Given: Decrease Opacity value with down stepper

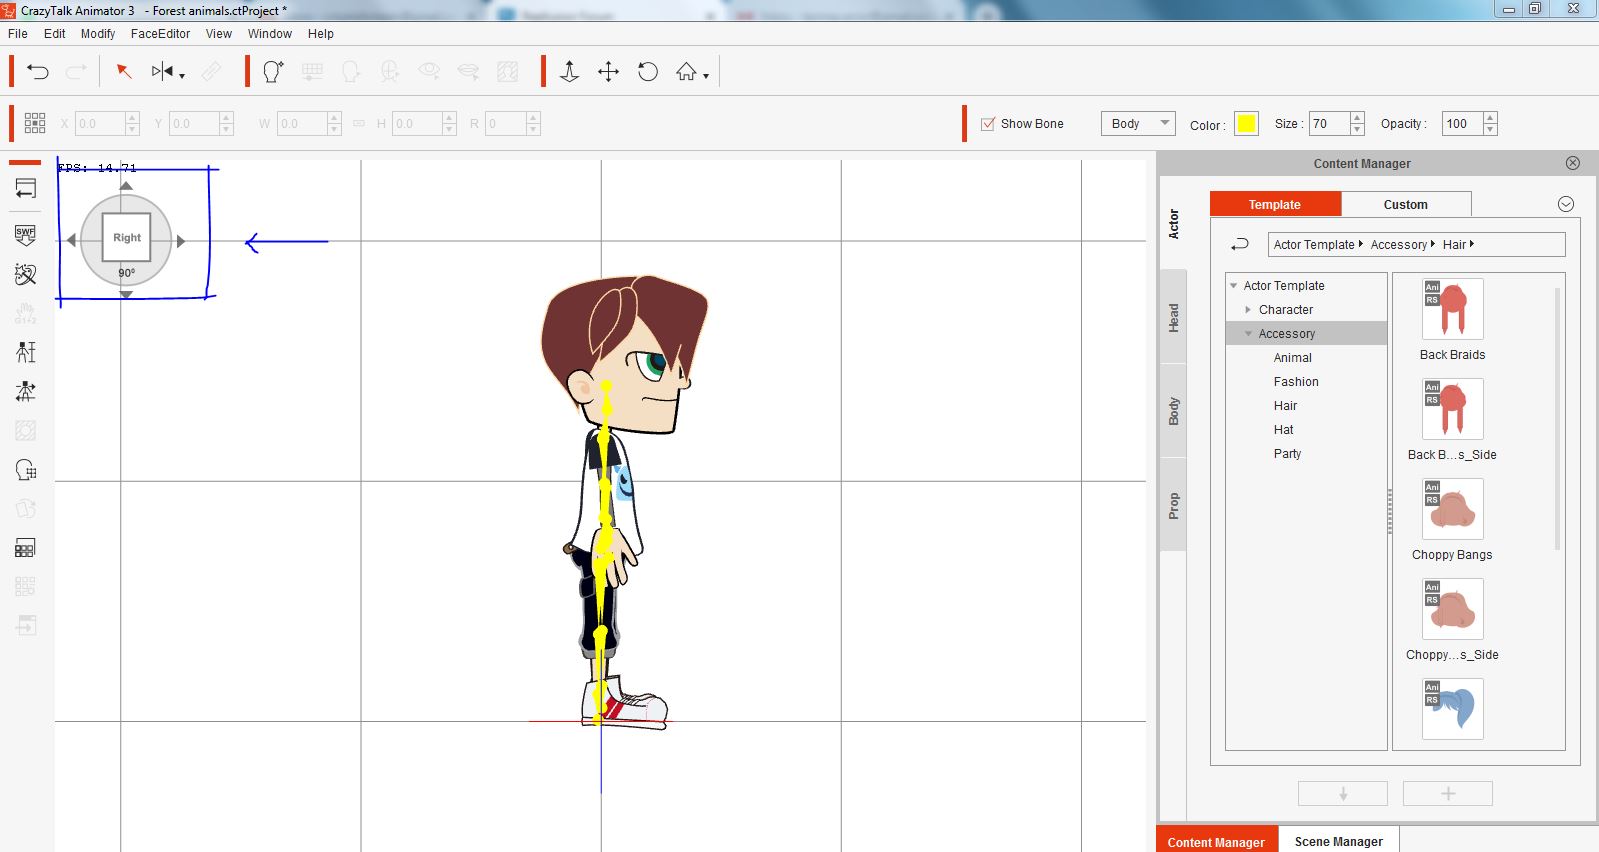Looking at the screenshot, I should coord(1490,129).
